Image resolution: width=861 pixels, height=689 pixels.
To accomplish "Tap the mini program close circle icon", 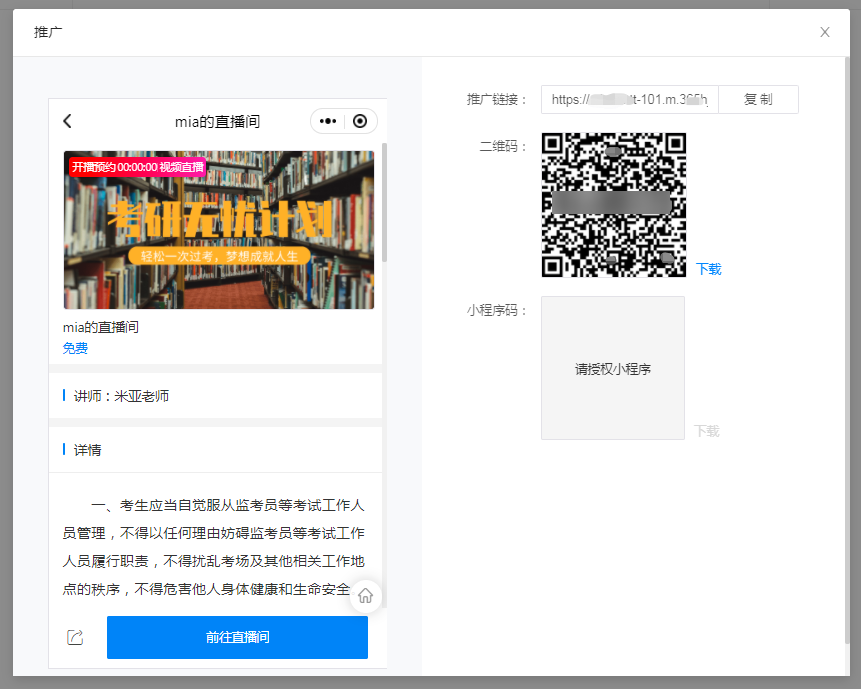I will [x=360, y=121].
